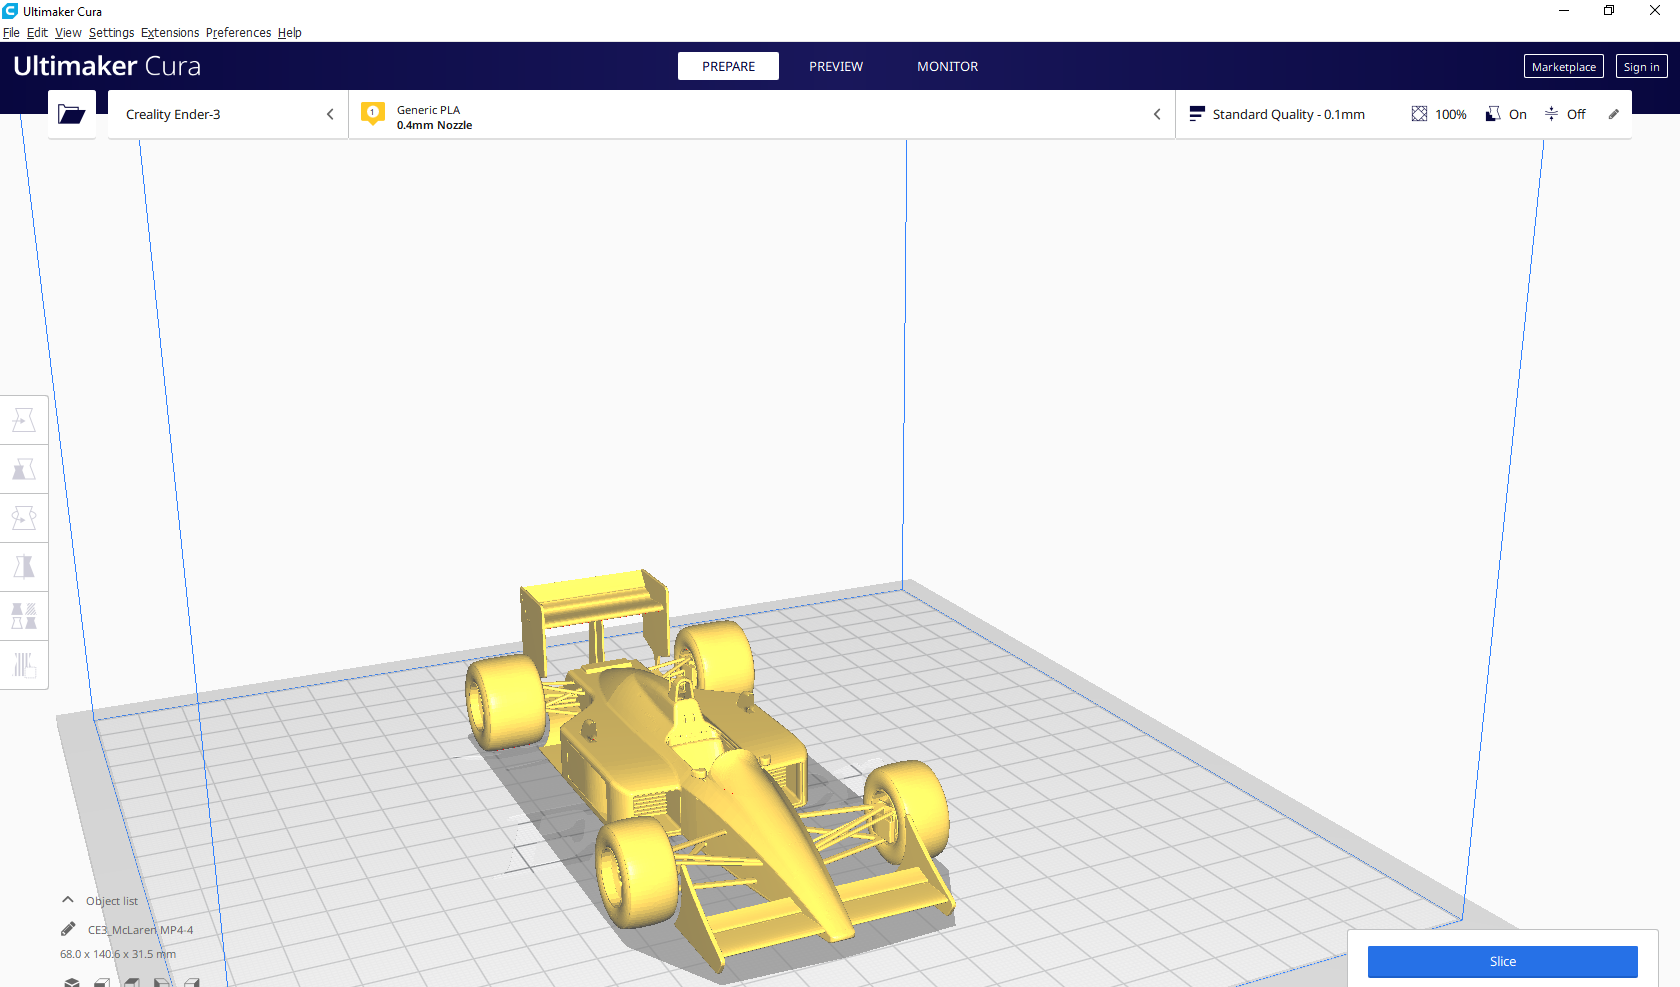The height and width of the screenshot is (987, 1680).
Task: Click the support structure icon
Action: 1493,114
